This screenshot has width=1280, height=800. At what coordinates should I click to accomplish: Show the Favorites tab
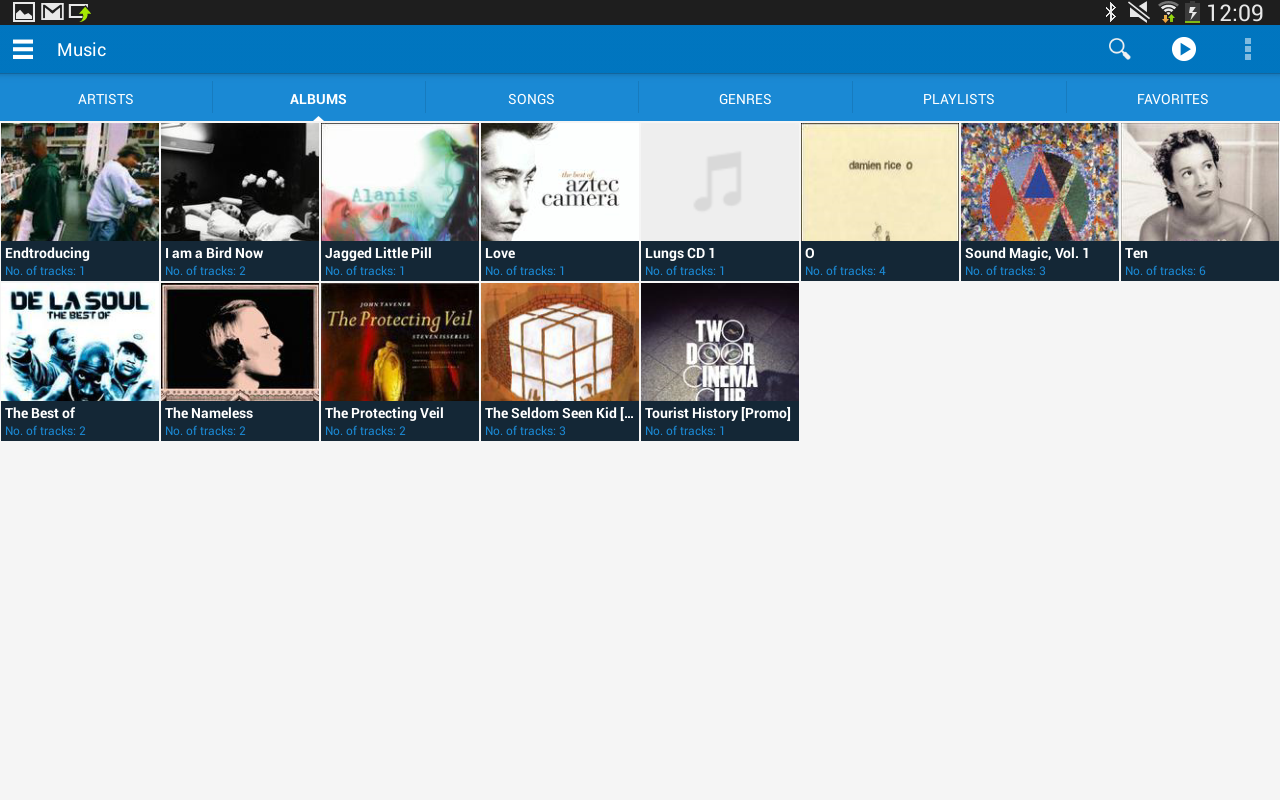tap(1172, 99)
